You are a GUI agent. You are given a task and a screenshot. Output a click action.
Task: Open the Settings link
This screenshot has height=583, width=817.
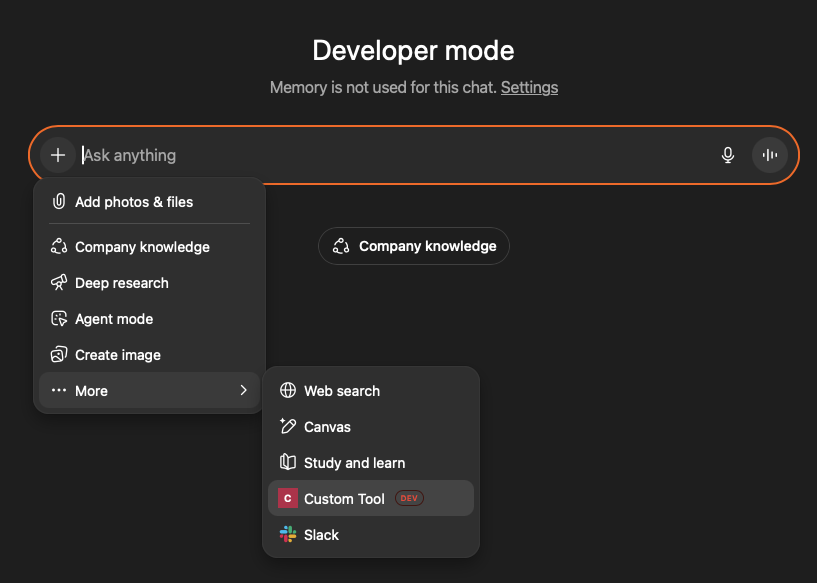pos(529,88)
